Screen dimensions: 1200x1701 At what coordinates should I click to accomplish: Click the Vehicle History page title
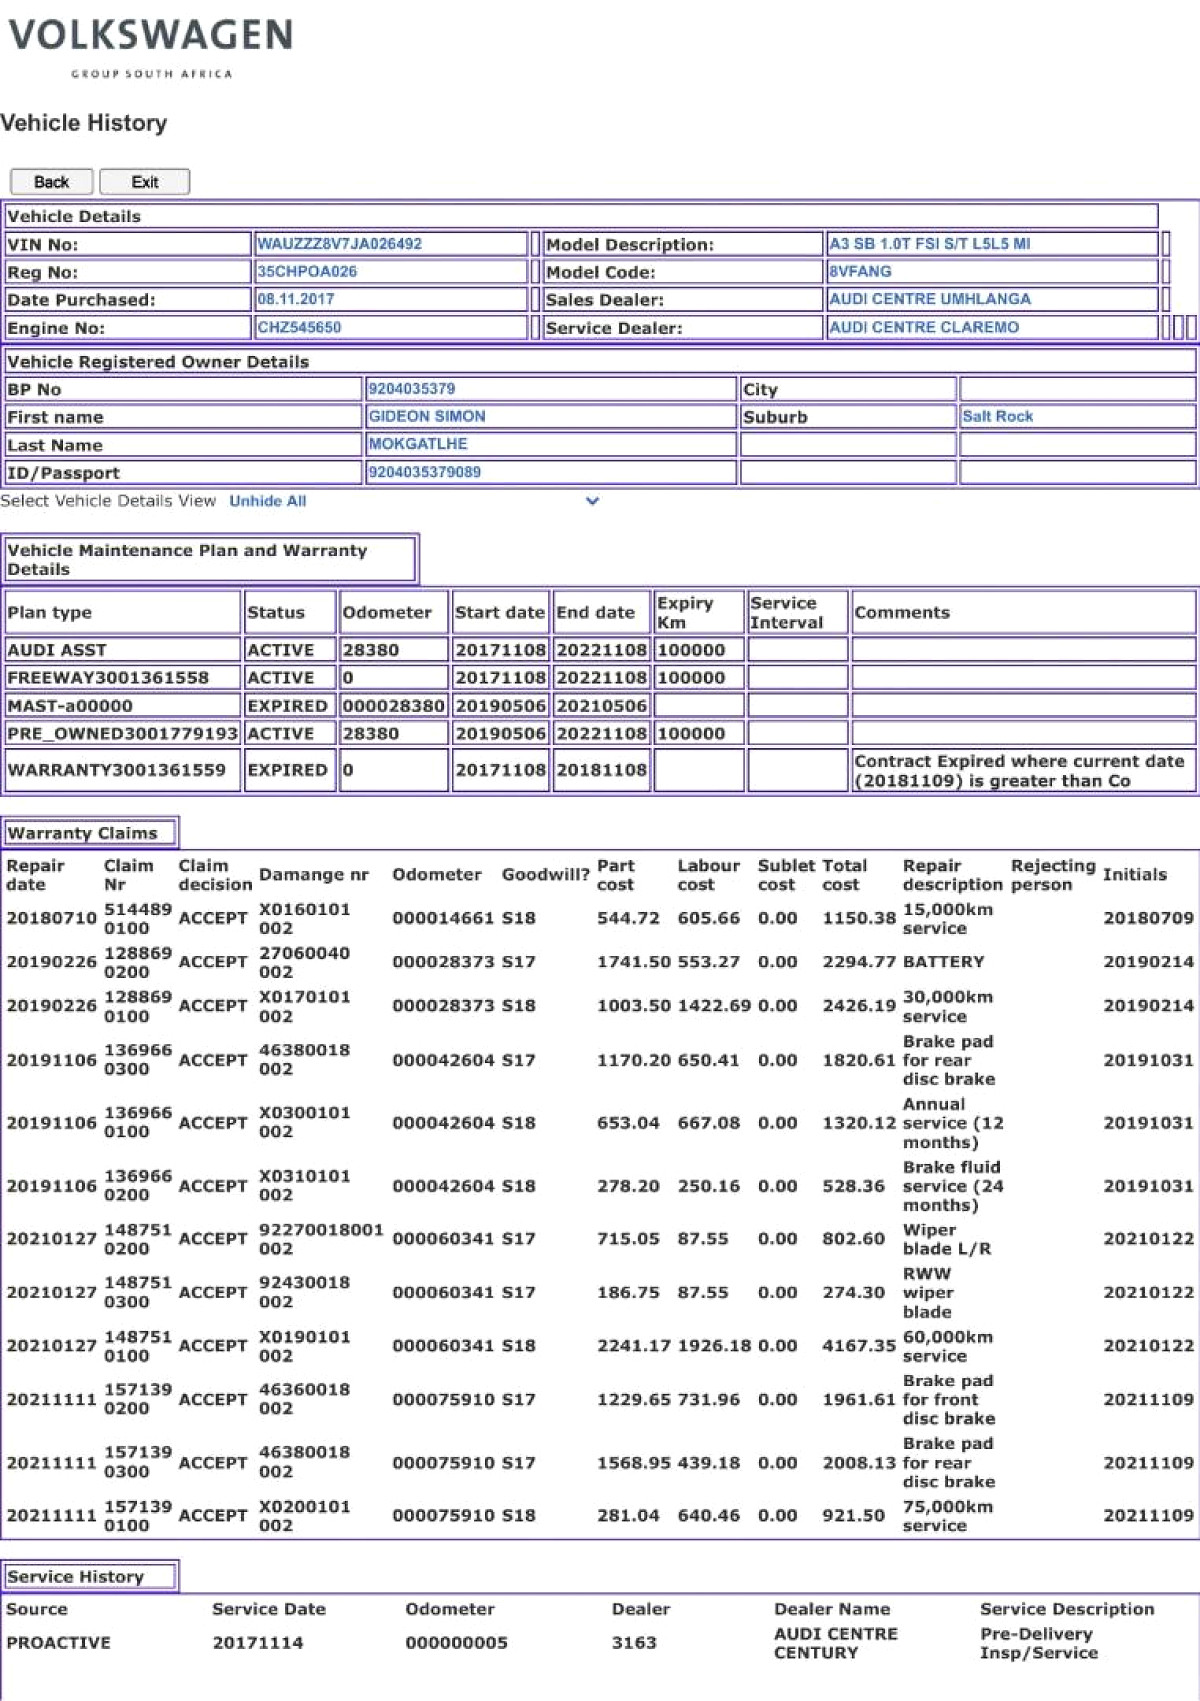[84, 123]
